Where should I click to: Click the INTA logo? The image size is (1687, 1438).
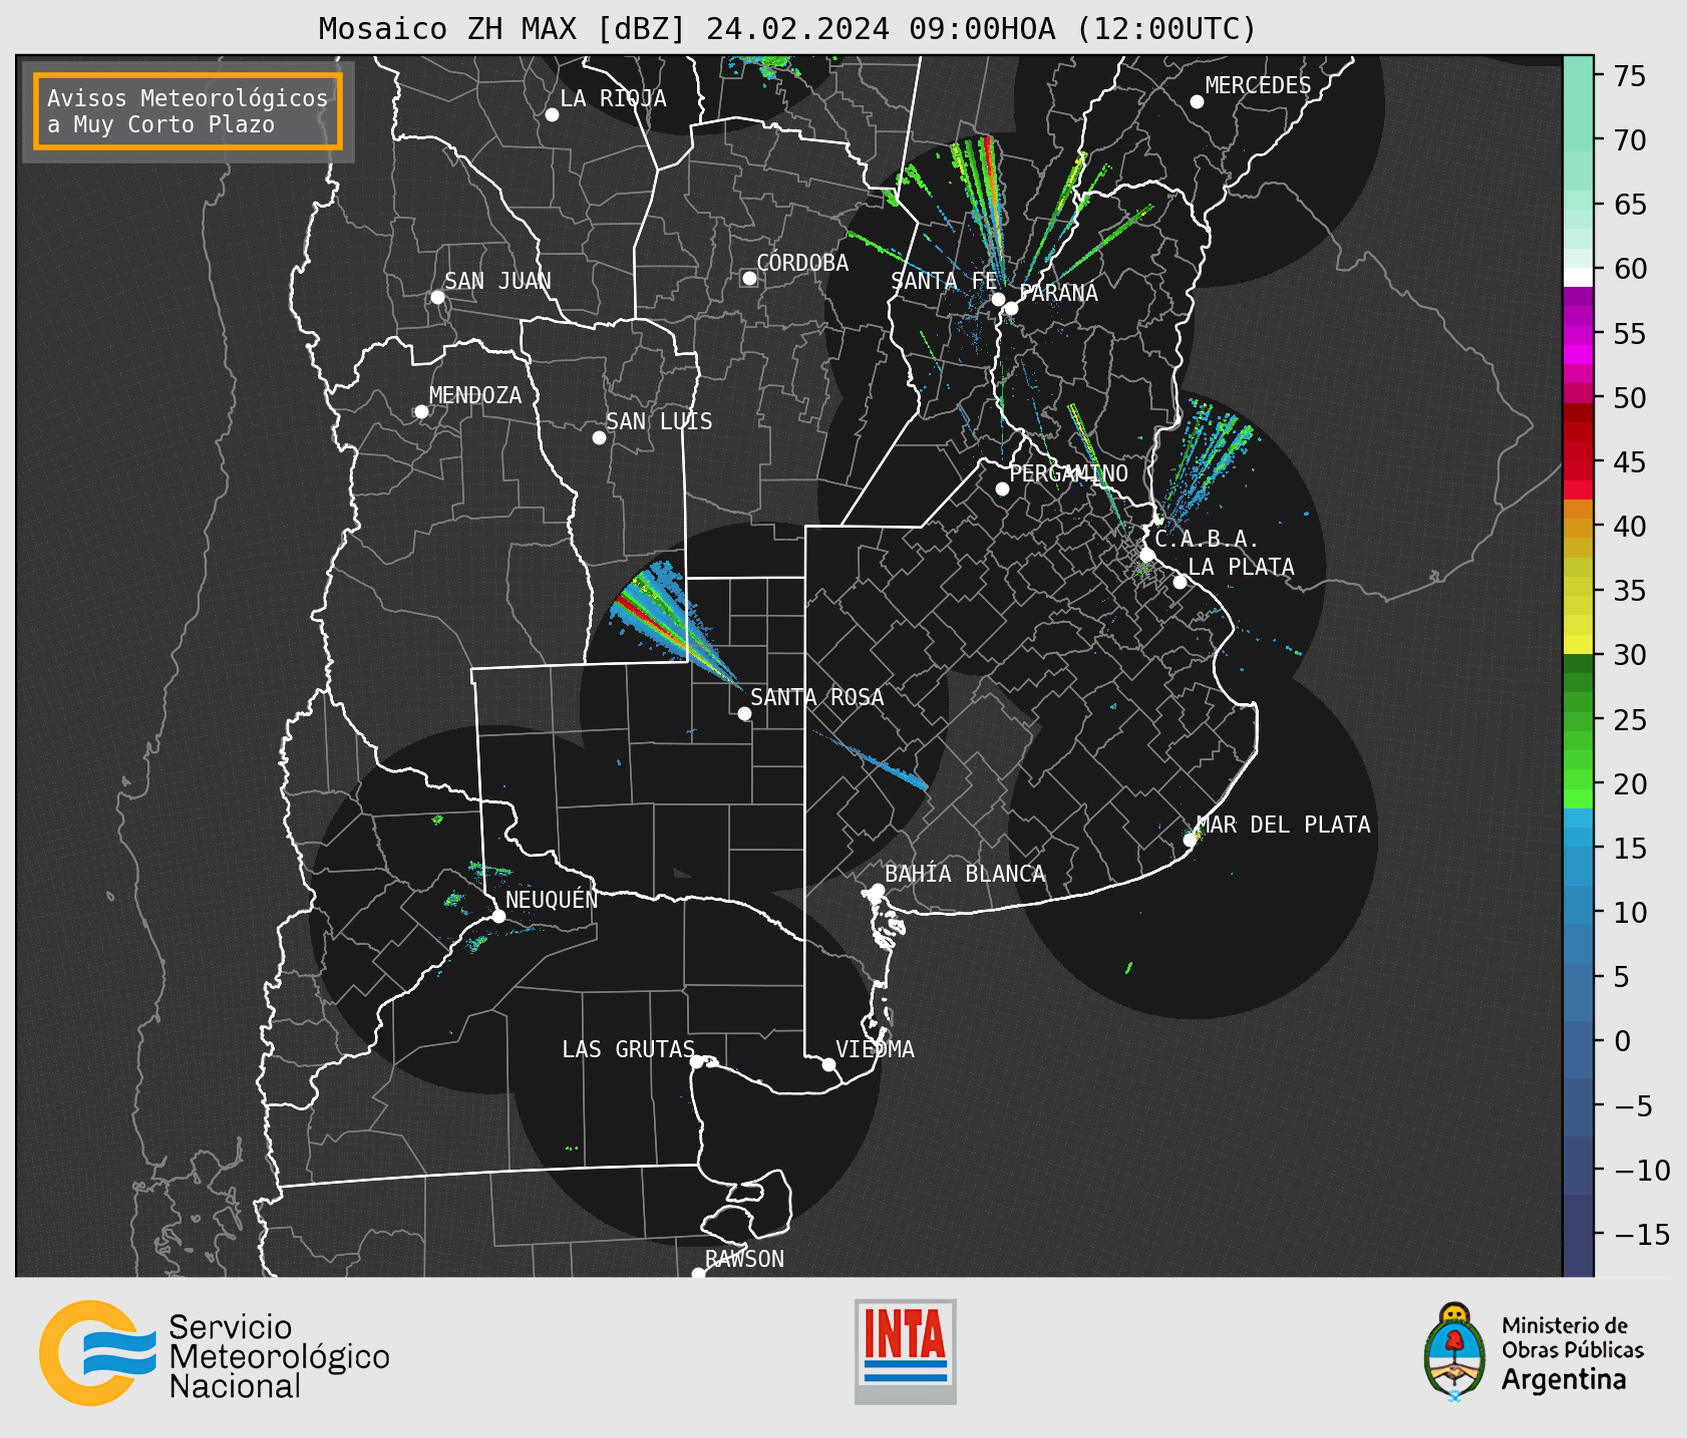click(905, 1351)
